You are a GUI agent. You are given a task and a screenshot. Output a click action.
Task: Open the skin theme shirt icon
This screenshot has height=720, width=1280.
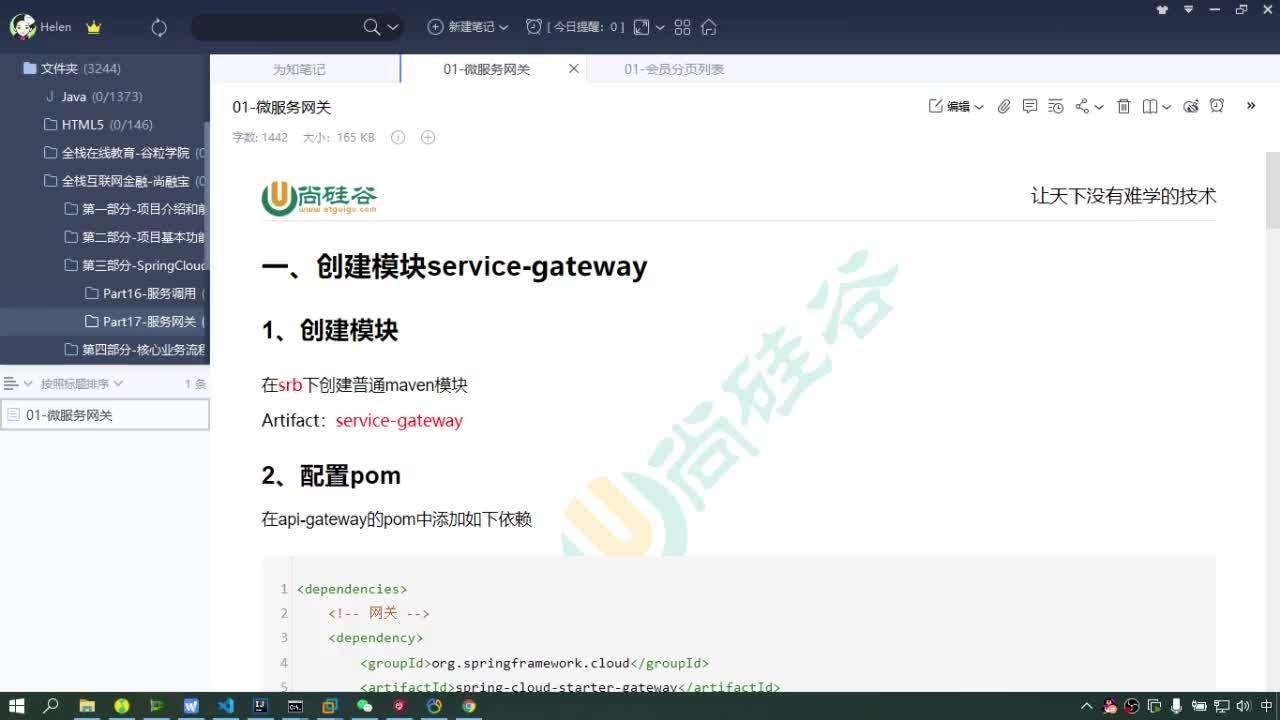(1162, 9)
